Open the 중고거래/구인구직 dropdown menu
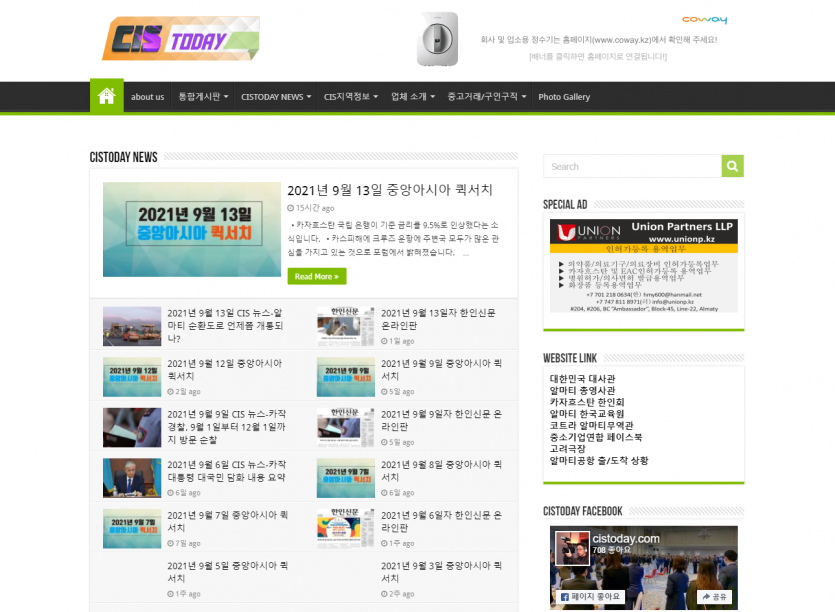835x612 pixels. [487, 97]
